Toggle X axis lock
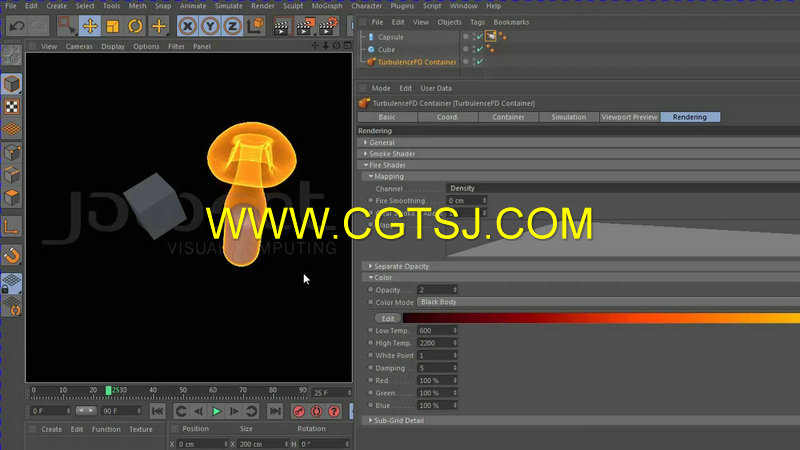Image resolution: width=800 pixels, height=450 pixels. tap(188, 26)
